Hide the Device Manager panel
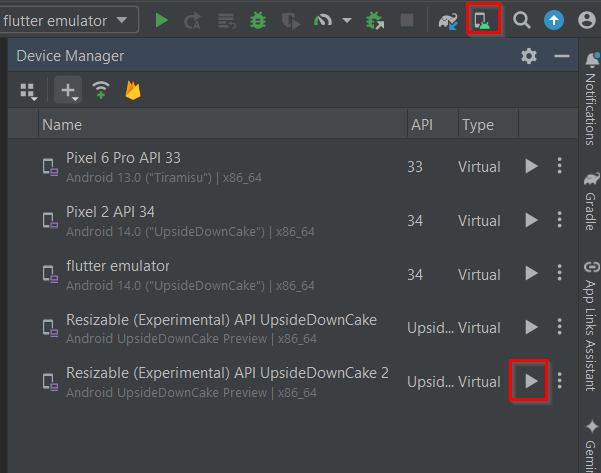This screenshot has height=473, width=601. 562,56
